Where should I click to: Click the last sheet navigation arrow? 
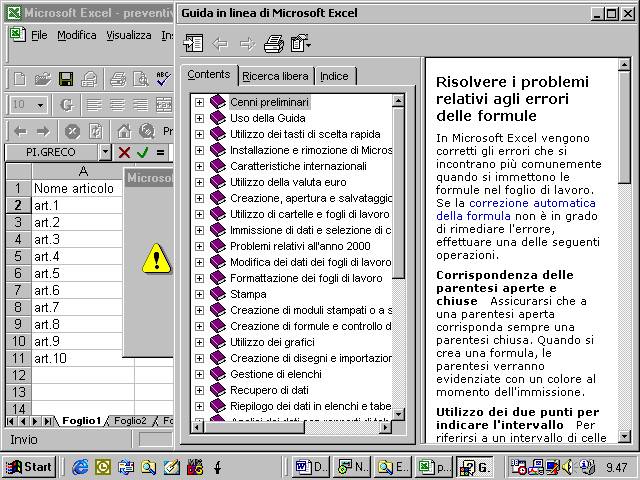click(x=48, y=421)
